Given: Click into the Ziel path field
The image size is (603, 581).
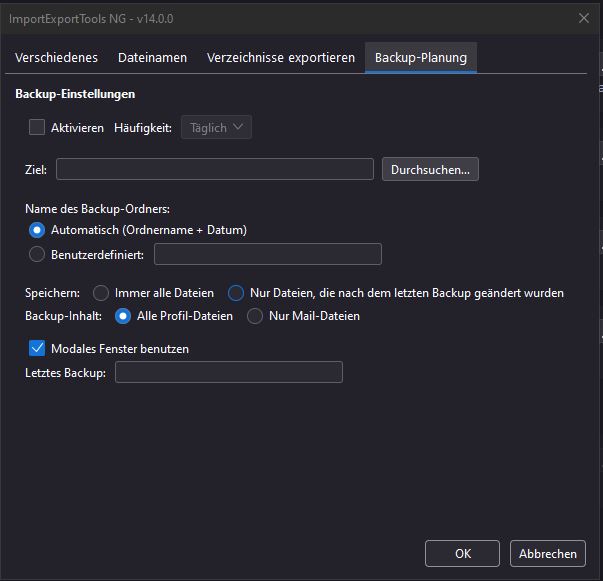Looking at the screenshot, I should coord(215,169).
